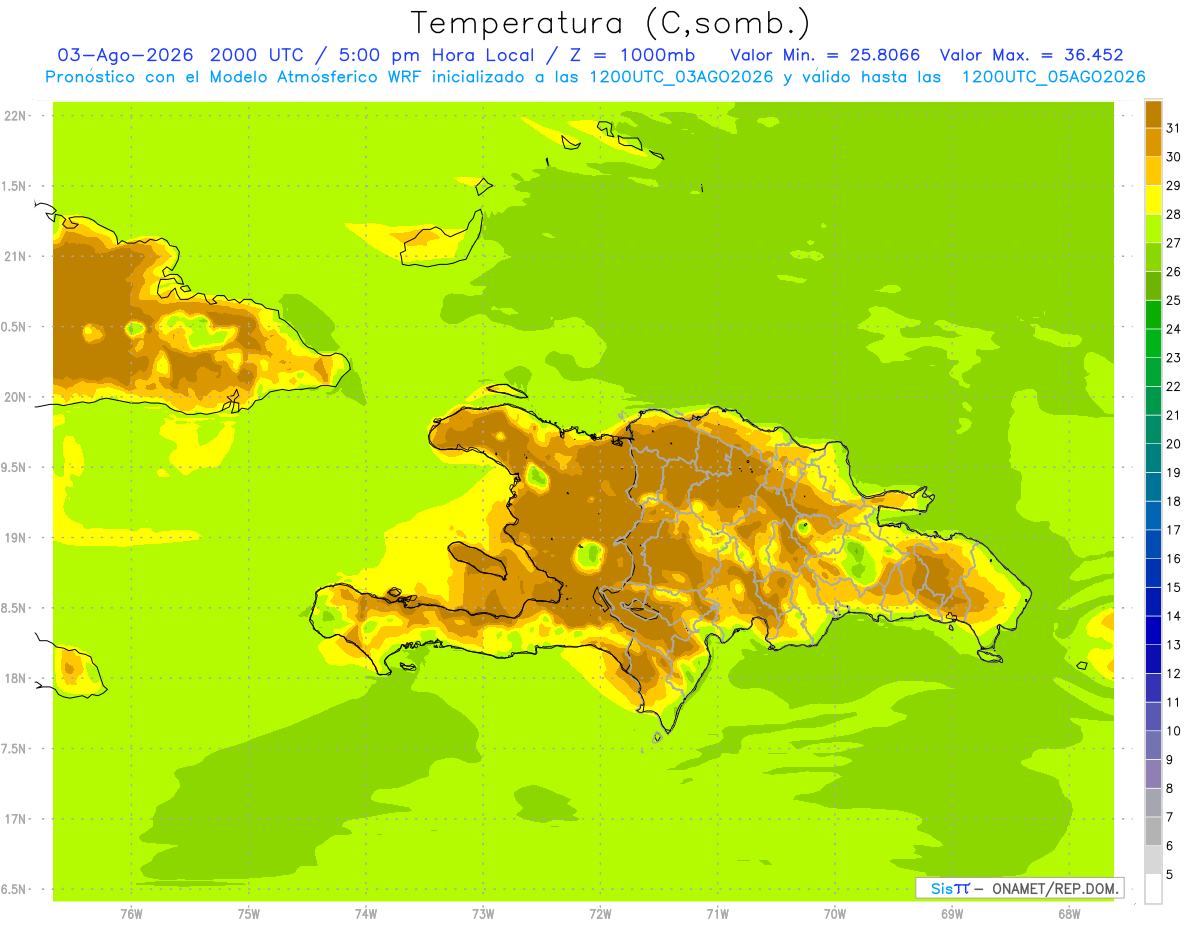The height and width of the screenshot is (927, 1200).
Task: Click 'Valor Max. = 36.452' value
Action: pos(1031,55)
